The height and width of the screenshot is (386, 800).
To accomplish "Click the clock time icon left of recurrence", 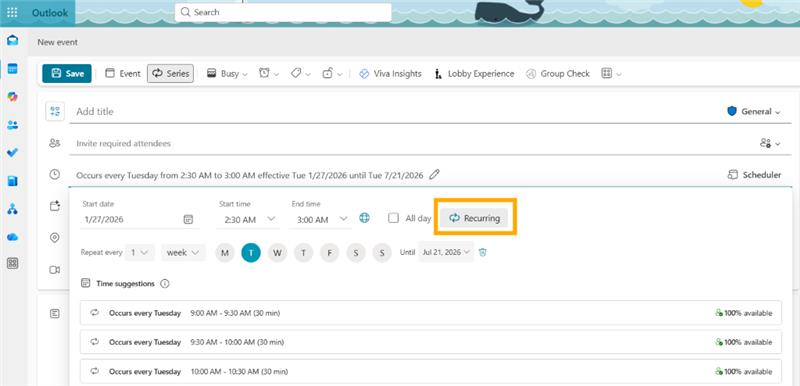I will pos(55,175).
